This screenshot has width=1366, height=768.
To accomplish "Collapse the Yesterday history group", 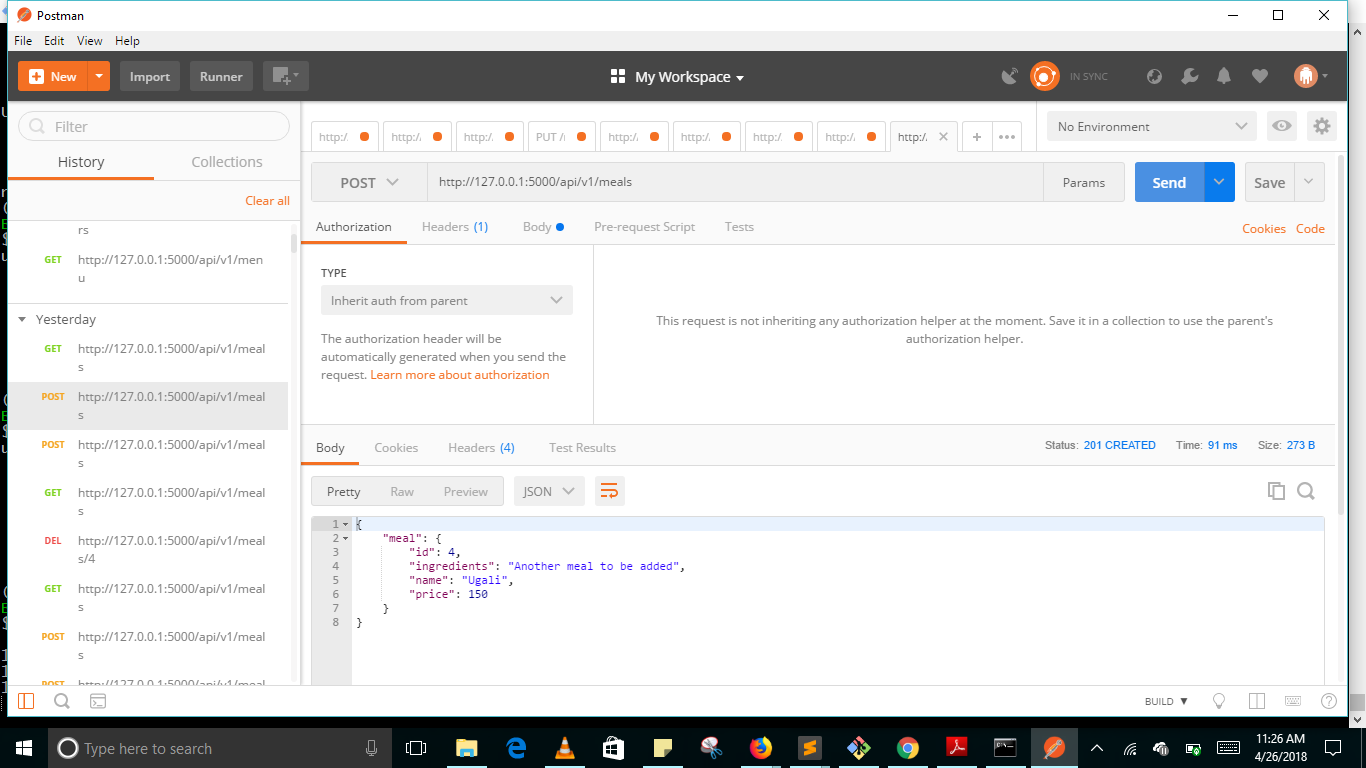I will 22,319.
